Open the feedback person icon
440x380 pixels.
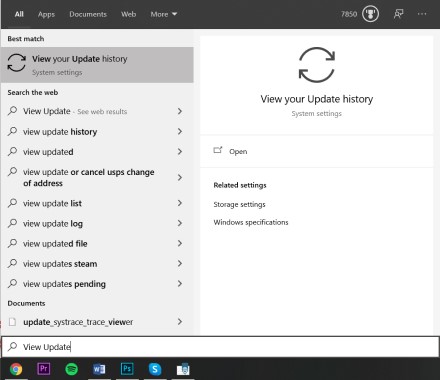click(398, 14)
